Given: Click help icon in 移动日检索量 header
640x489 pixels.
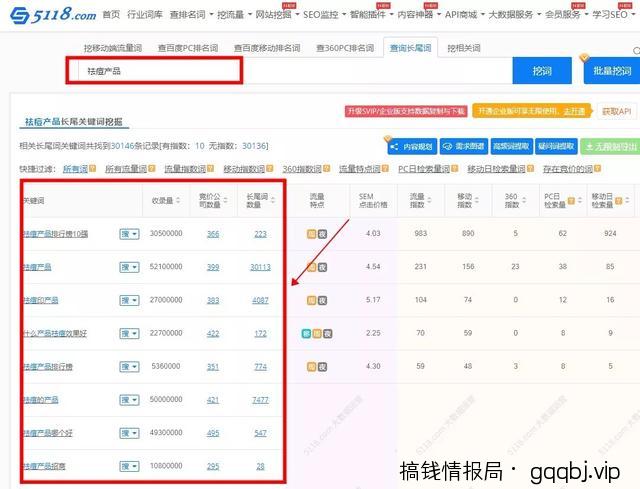Looking at the screenshot, I should tap(619, 200).
